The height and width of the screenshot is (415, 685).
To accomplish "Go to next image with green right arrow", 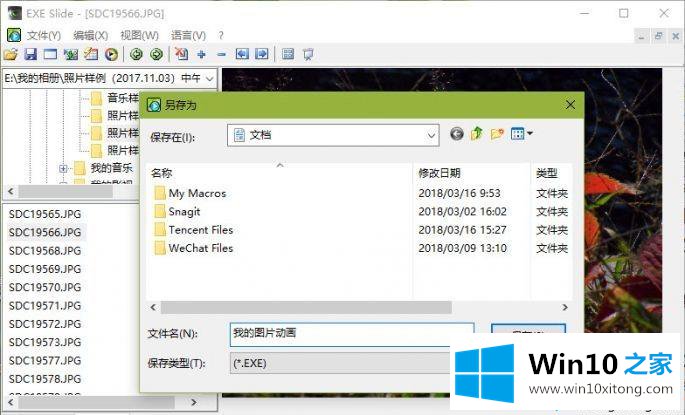I will pos(156,54).
